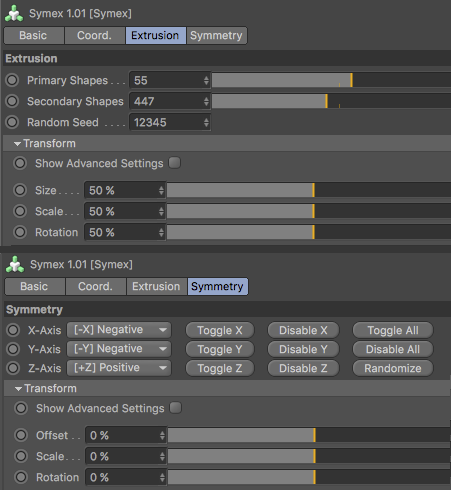Click the Toggle All button

coord(393,330)
